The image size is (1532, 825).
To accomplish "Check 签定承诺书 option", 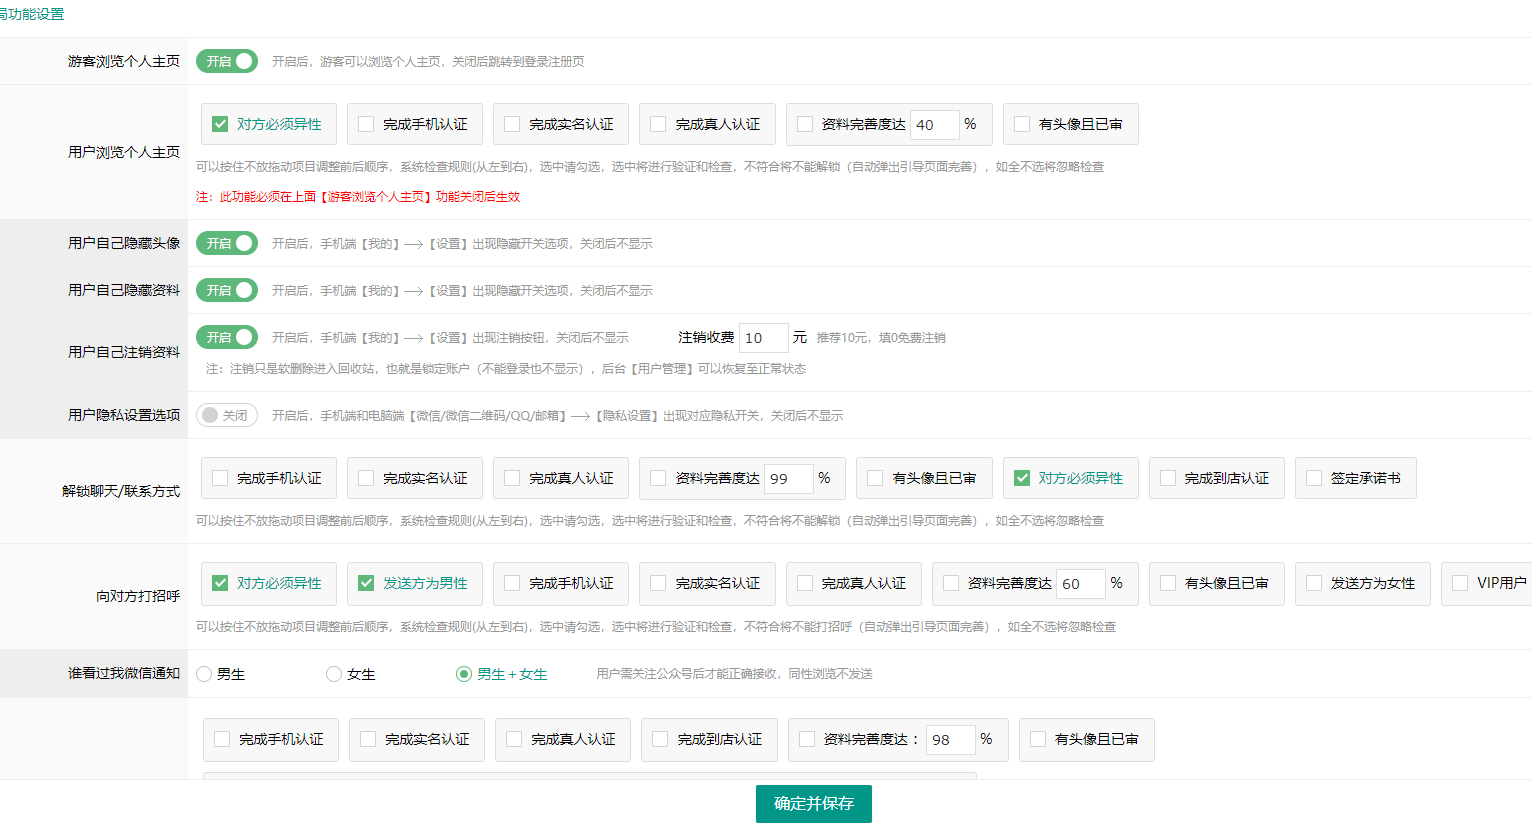I will coord(1314,478).
